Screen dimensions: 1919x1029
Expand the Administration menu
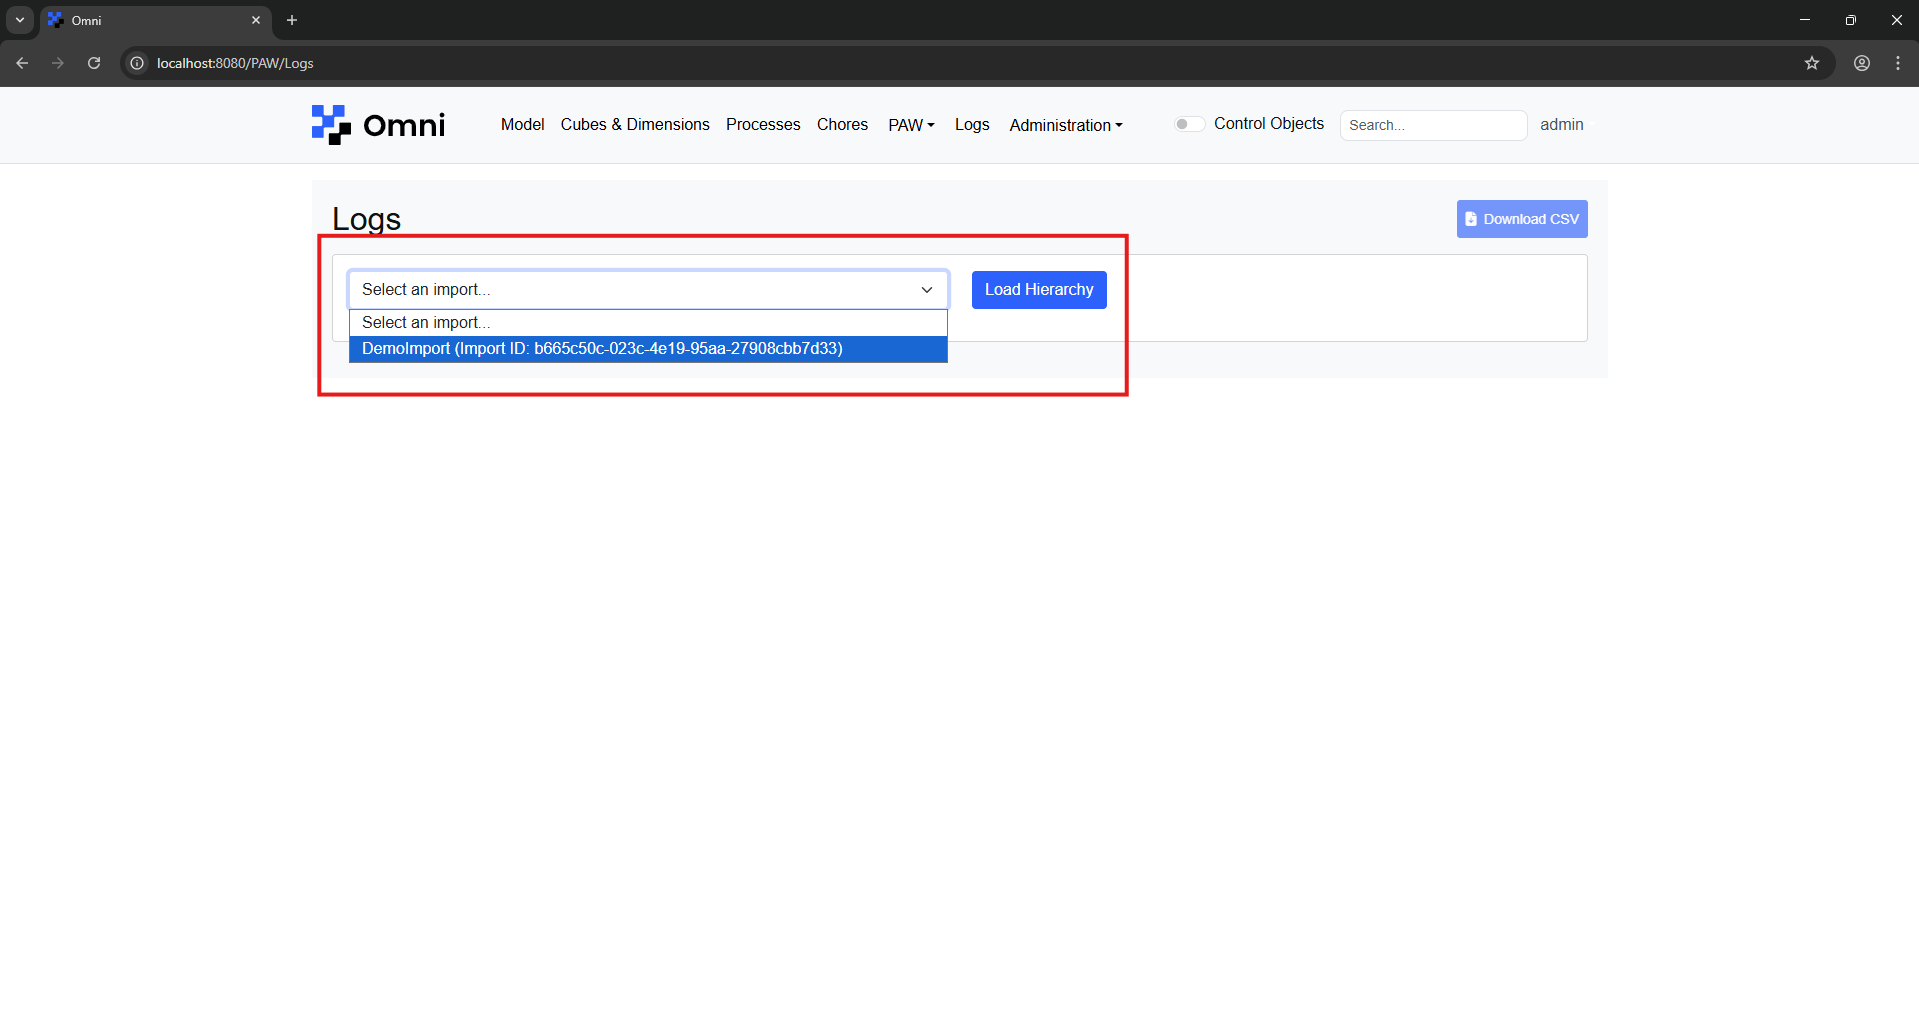1066,125
